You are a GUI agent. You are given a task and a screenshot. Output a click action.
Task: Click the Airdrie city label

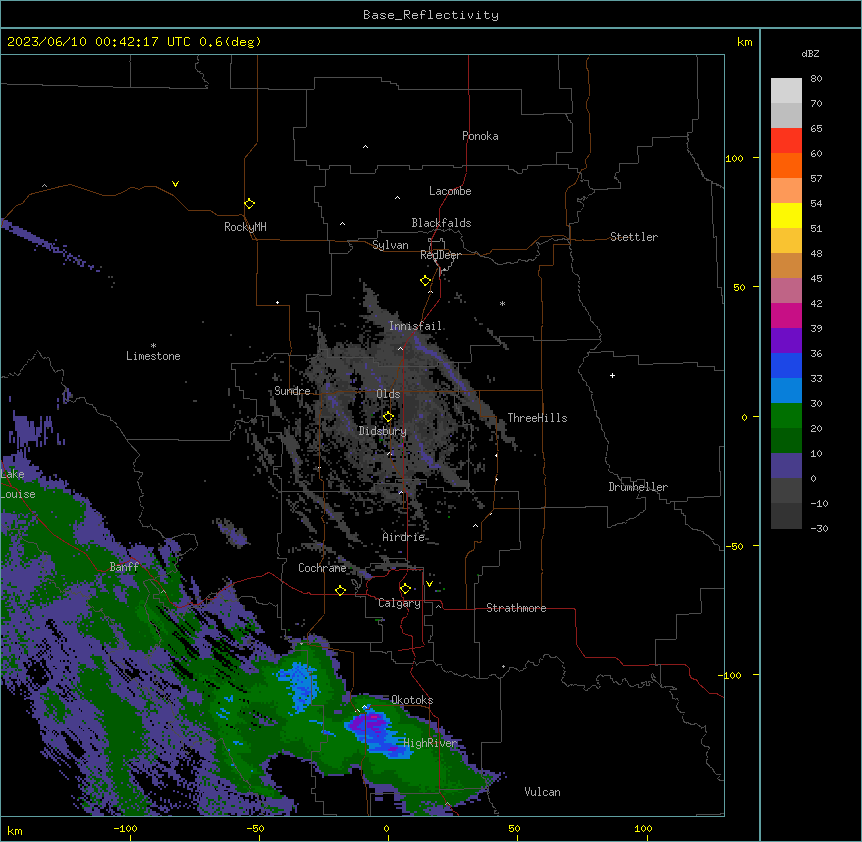[x=404, y=536]
